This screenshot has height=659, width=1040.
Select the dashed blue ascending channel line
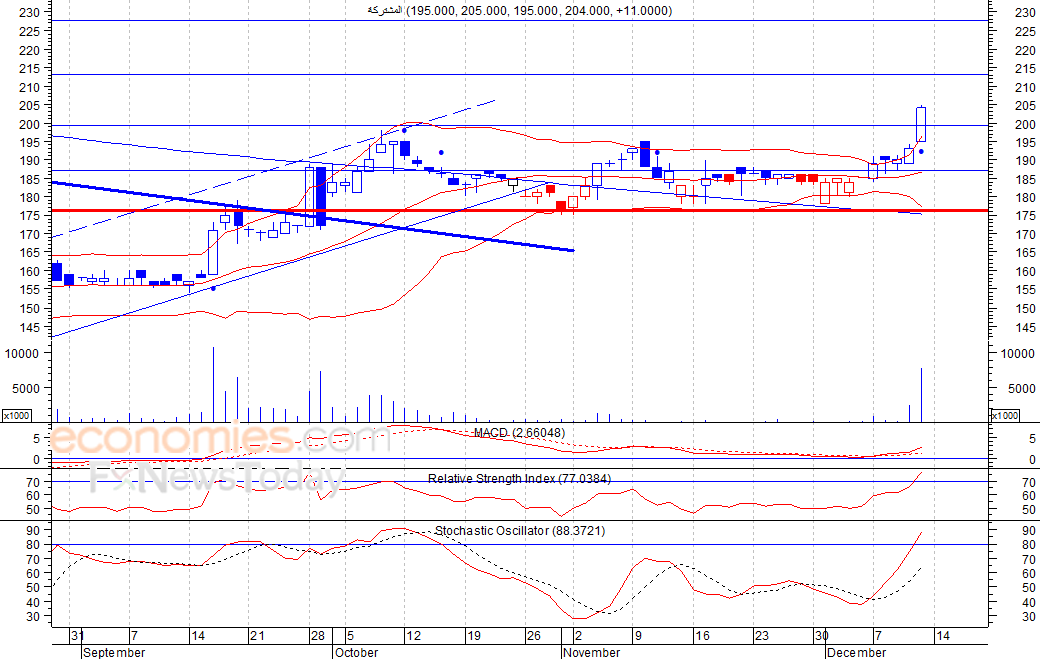(x=273, y=168)
